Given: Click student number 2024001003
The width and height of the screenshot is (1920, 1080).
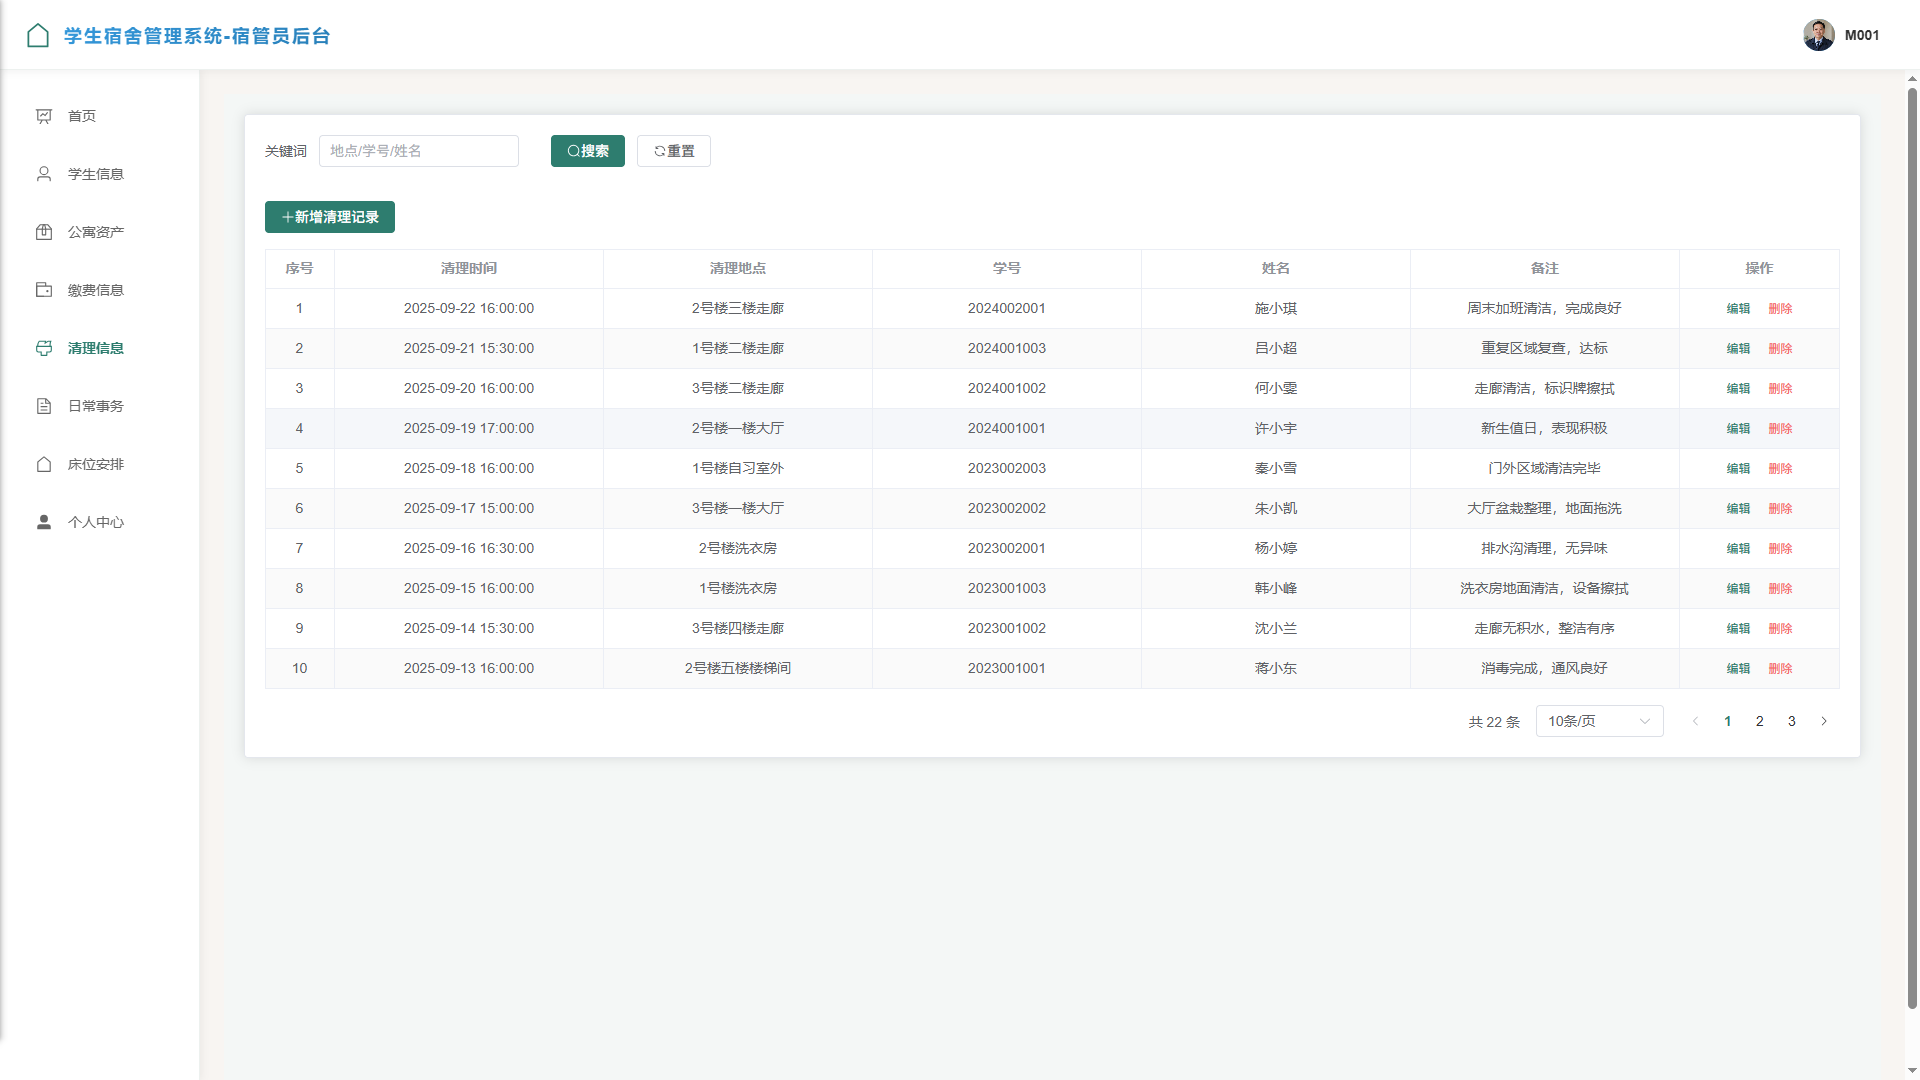Looking at the screenshot, I should pos(1007,349).
